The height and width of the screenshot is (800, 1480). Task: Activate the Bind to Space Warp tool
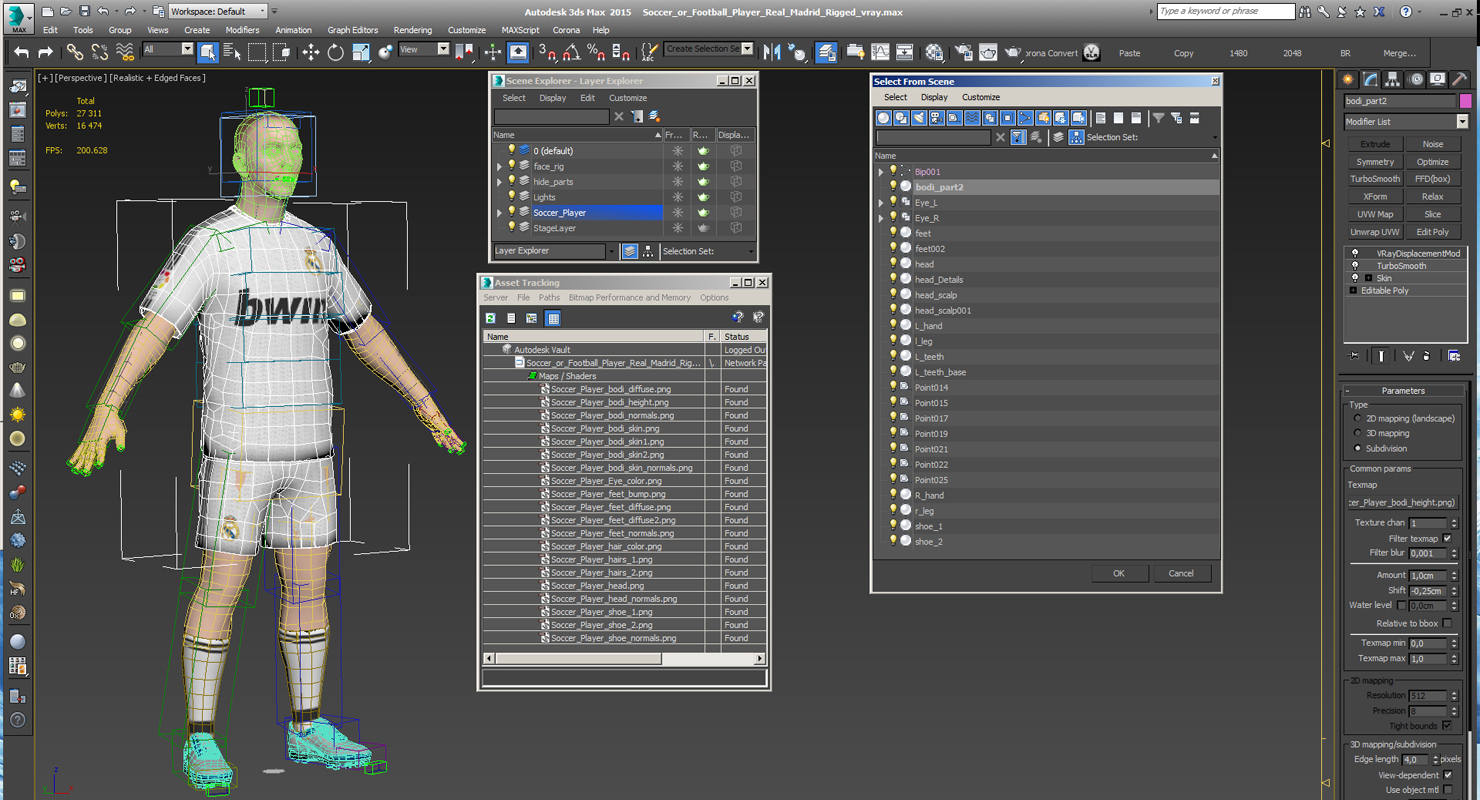(125, 52)
